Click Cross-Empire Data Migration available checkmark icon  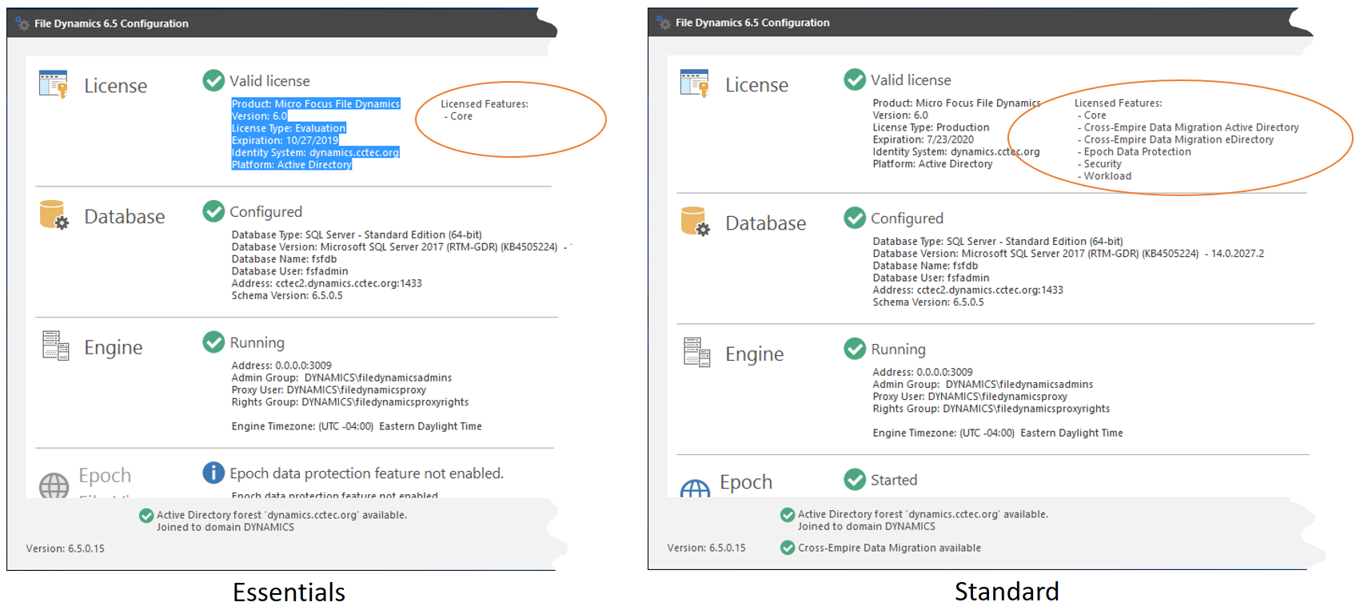[x=787, y=547]
